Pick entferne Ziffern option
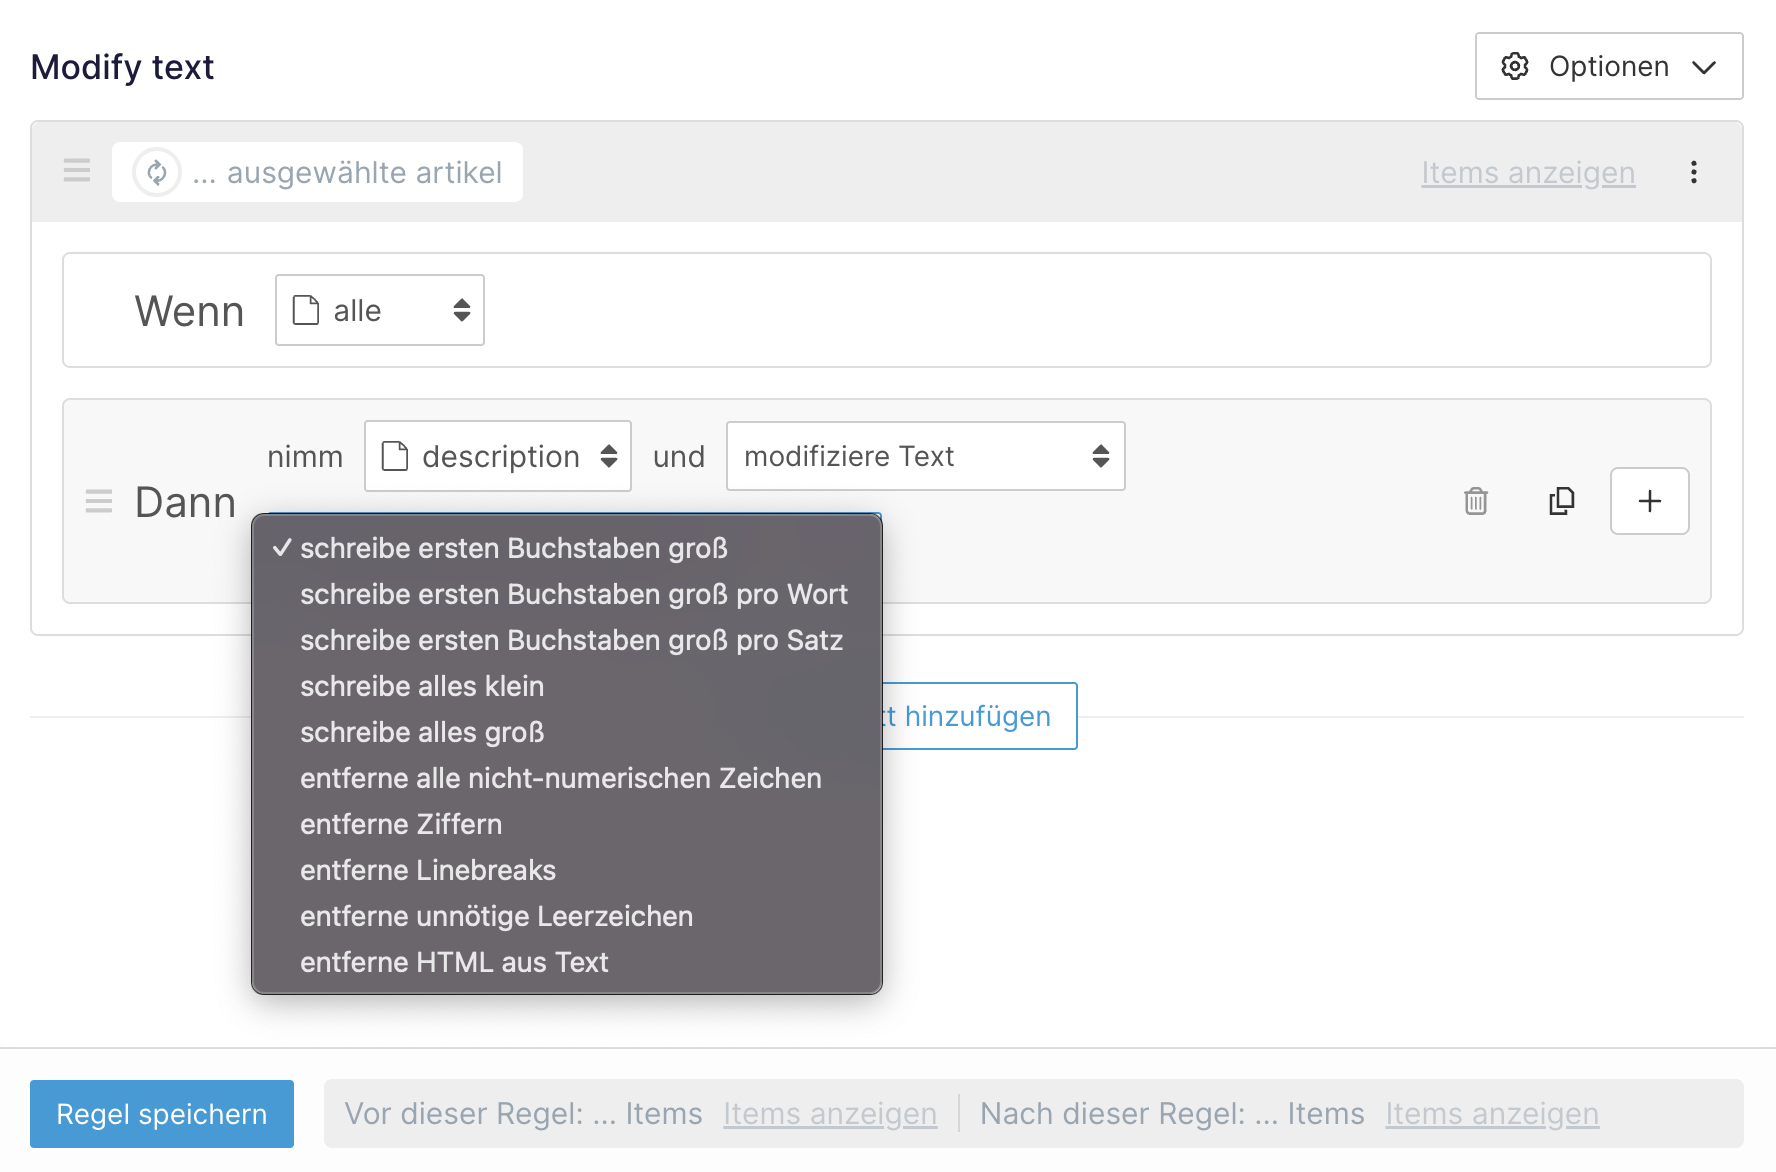Image resolution: width=1776 pixels, height=1172 pixels. [x=567, y=824]
